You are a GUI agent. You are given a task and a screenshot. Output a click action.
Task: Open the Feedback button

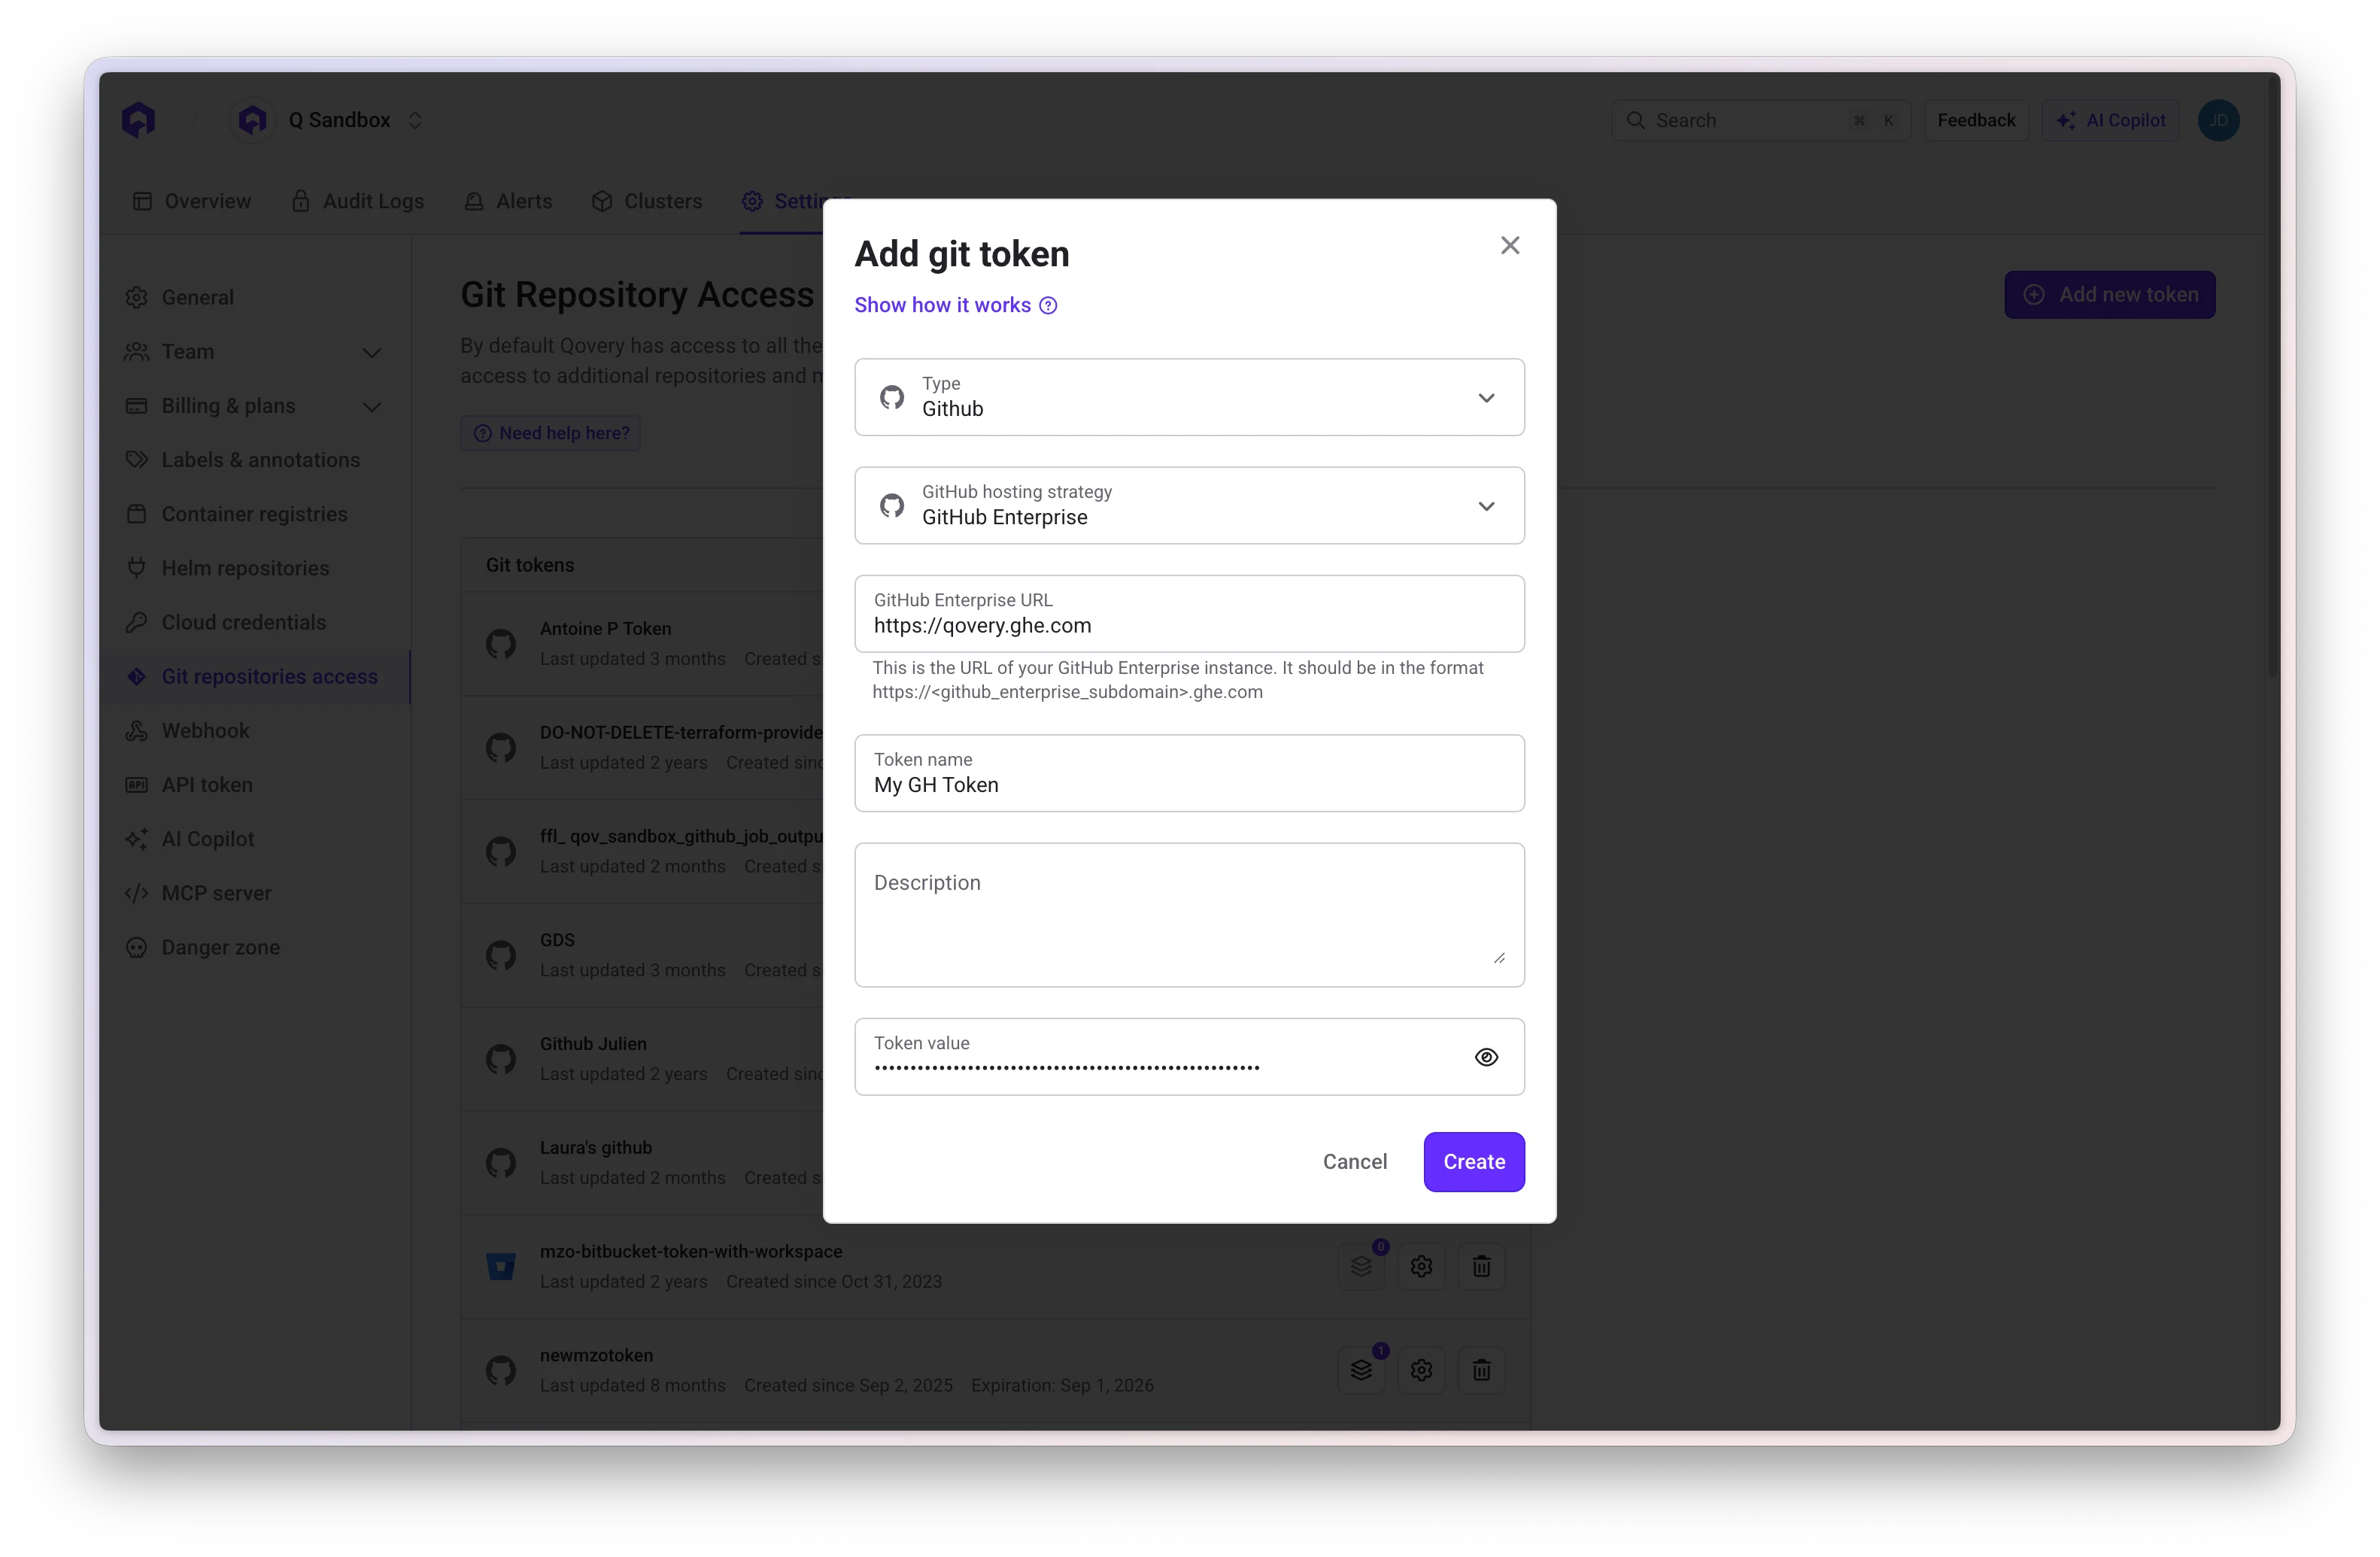point(1975,120)
